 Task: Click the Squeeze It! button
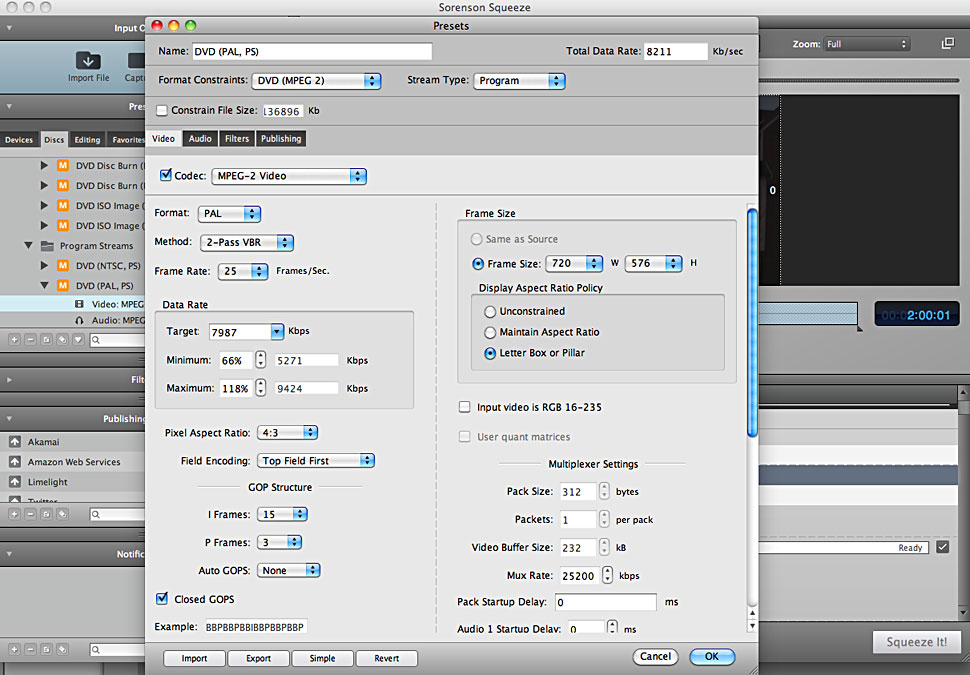(917, 642)
